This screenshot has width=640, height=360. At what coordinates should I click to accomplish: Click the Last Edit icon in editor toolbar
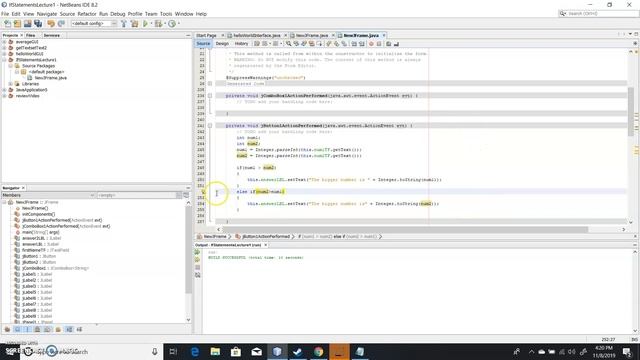(257, 43)
